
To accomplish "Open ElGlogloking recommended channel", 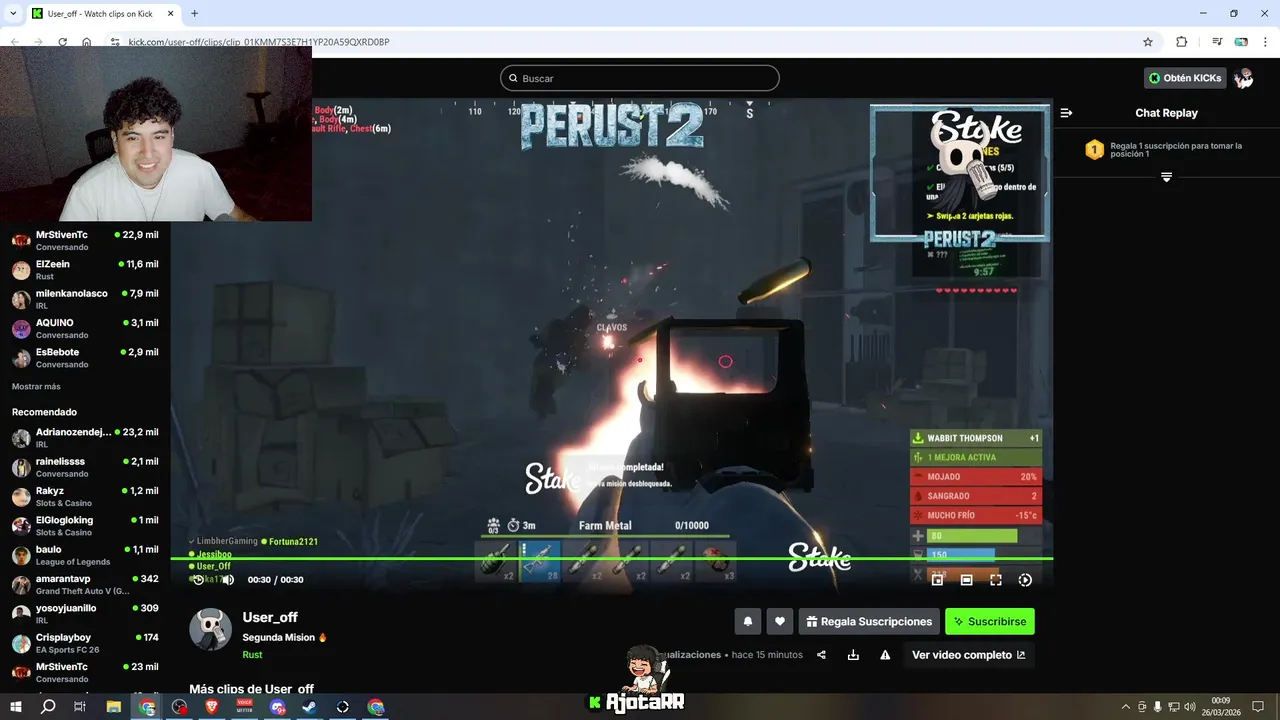I will (85, 526).
